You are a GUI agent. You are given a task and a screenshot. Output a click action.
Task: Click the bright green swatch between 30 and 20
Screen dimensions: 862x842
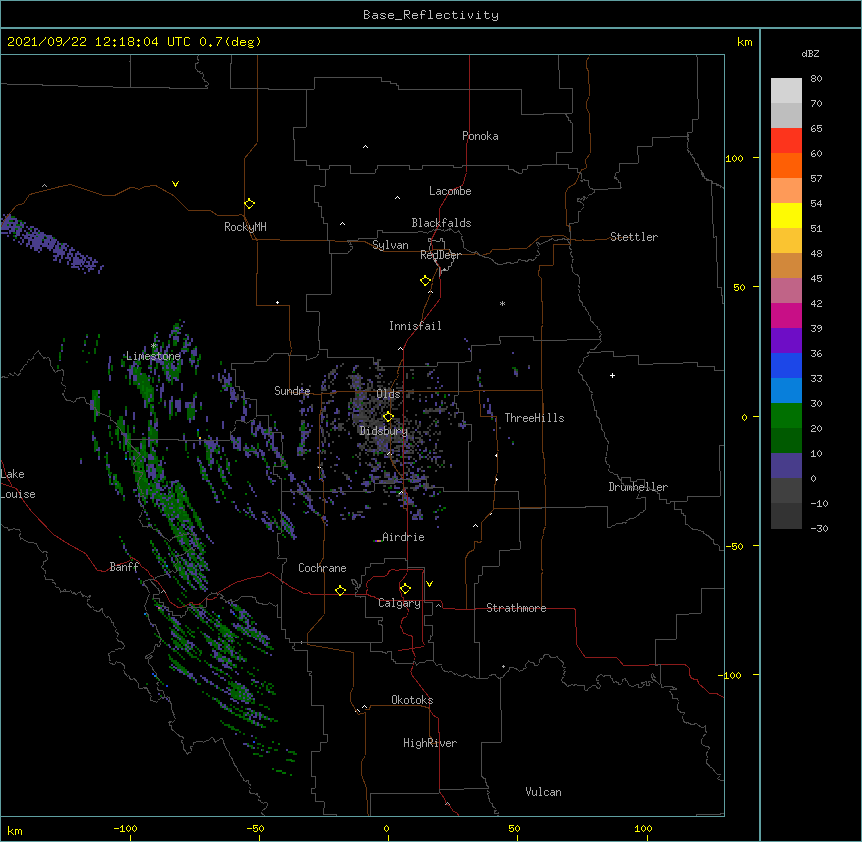[786, 416]
